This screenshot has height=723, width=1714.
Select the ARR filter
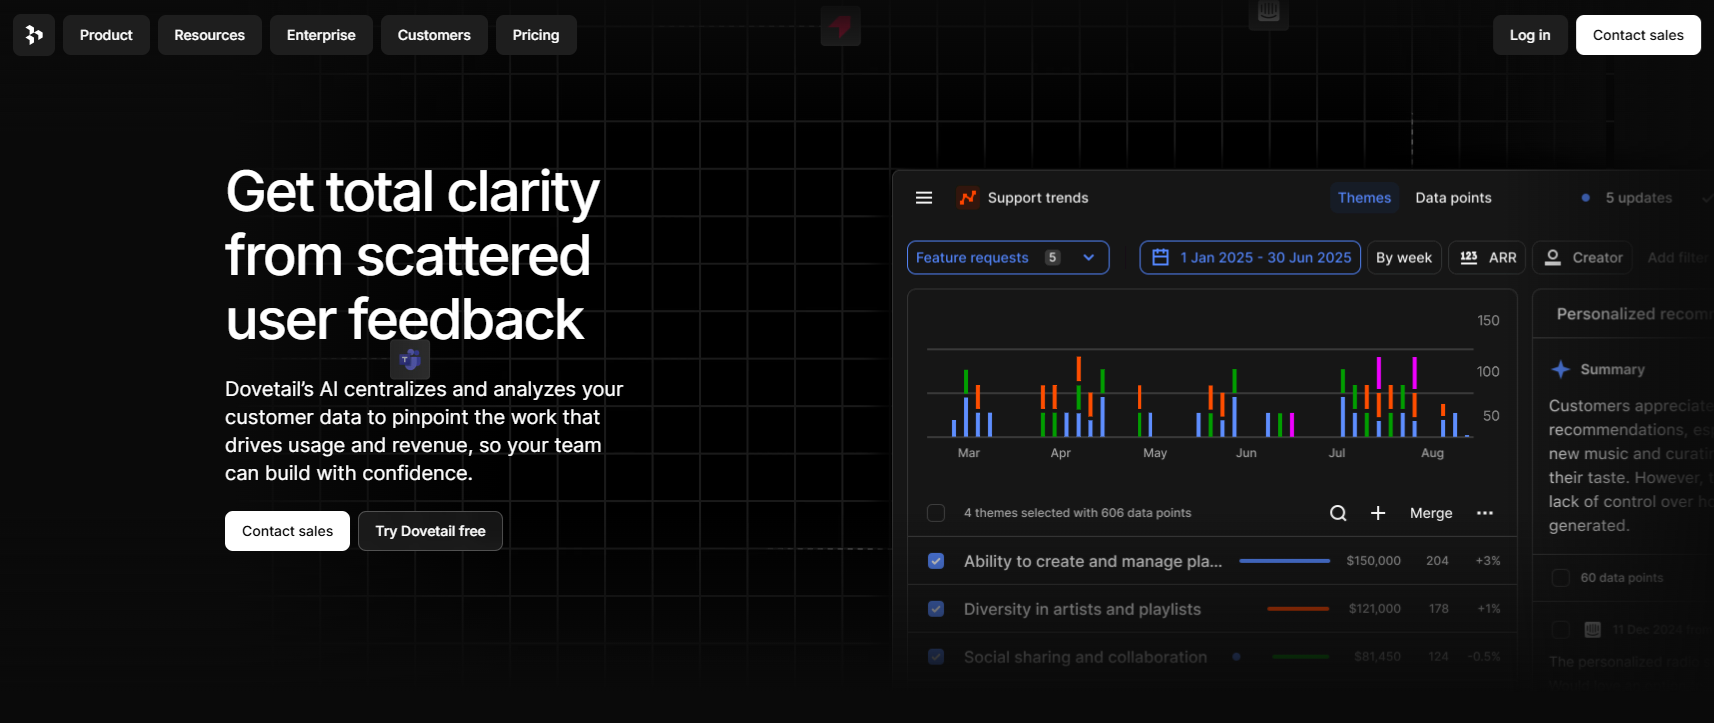coord(1487,257)
